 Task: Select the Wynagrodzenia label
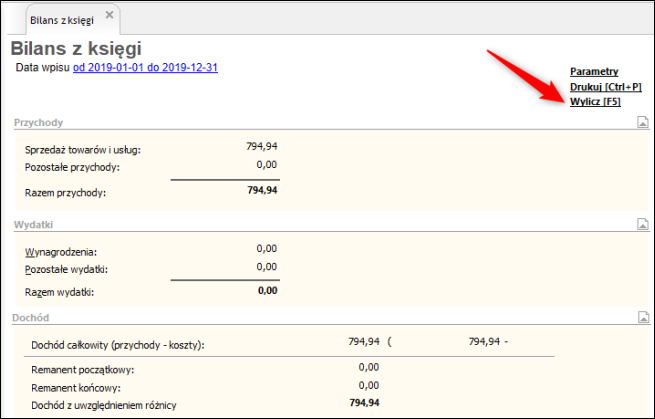click(61, 252)
